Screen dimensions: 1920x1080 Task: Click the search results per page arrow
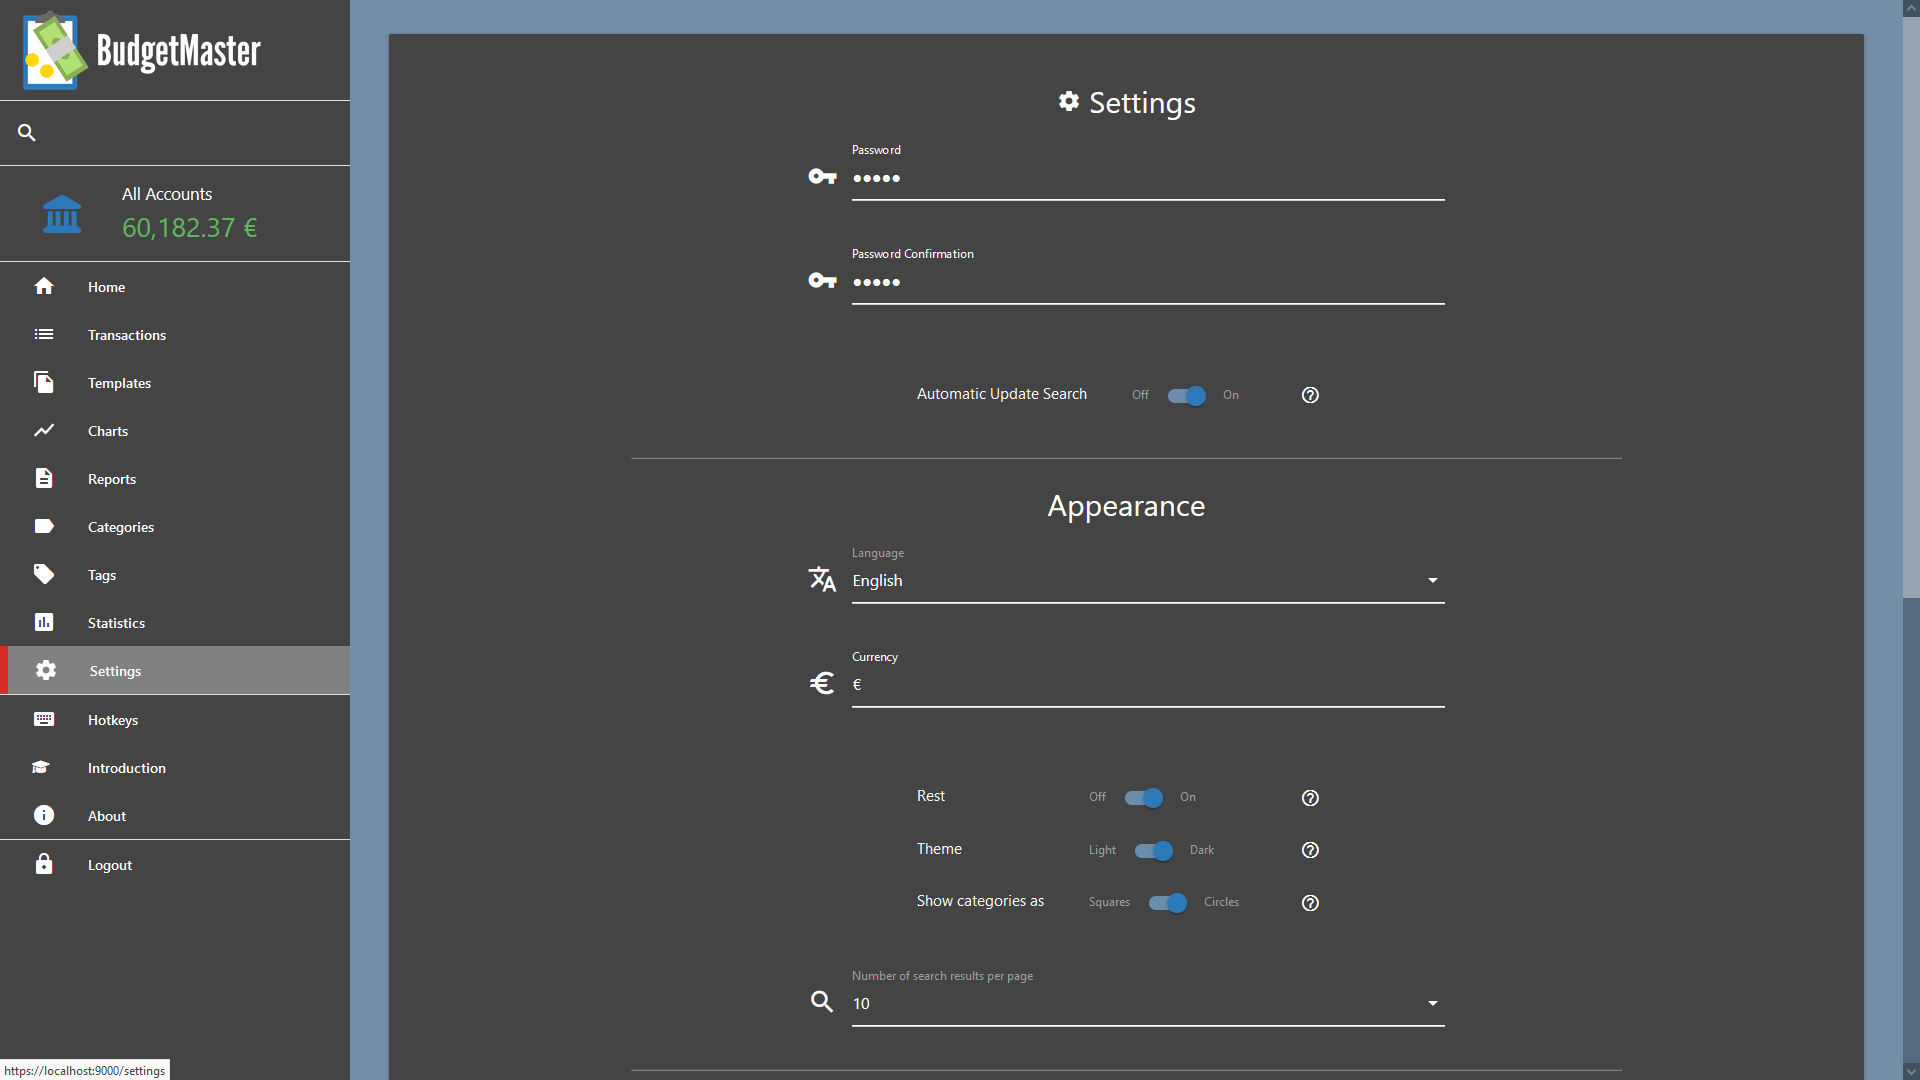coord(1433,1004)
